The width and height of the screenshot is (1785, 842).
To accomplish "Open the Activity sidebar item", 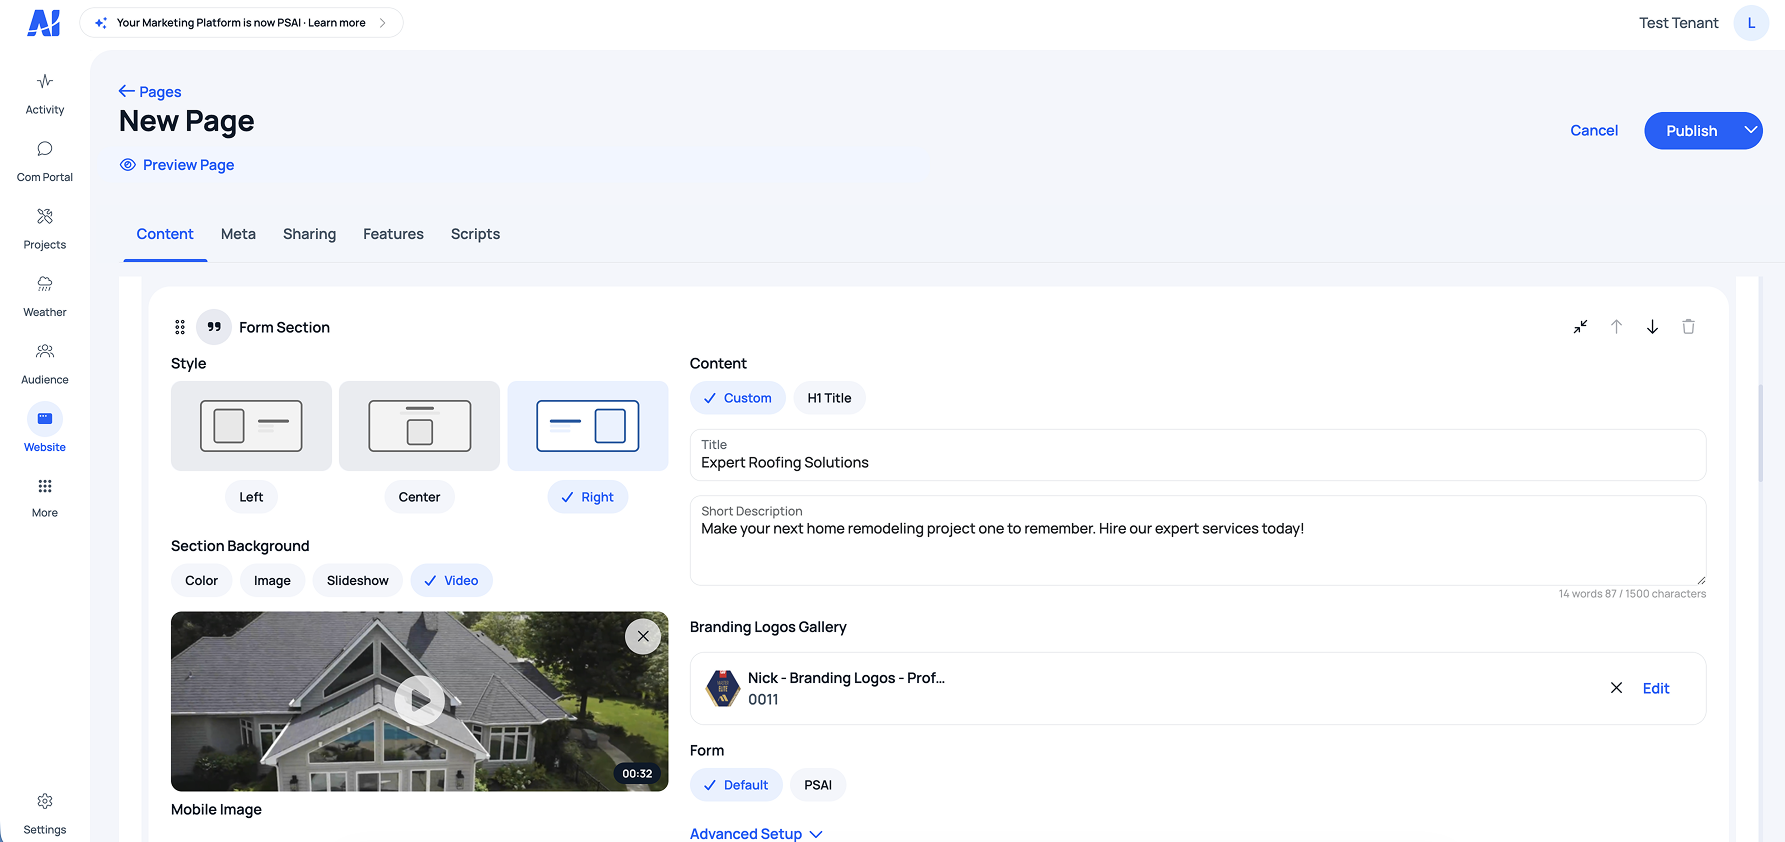I will click(45, 94).
